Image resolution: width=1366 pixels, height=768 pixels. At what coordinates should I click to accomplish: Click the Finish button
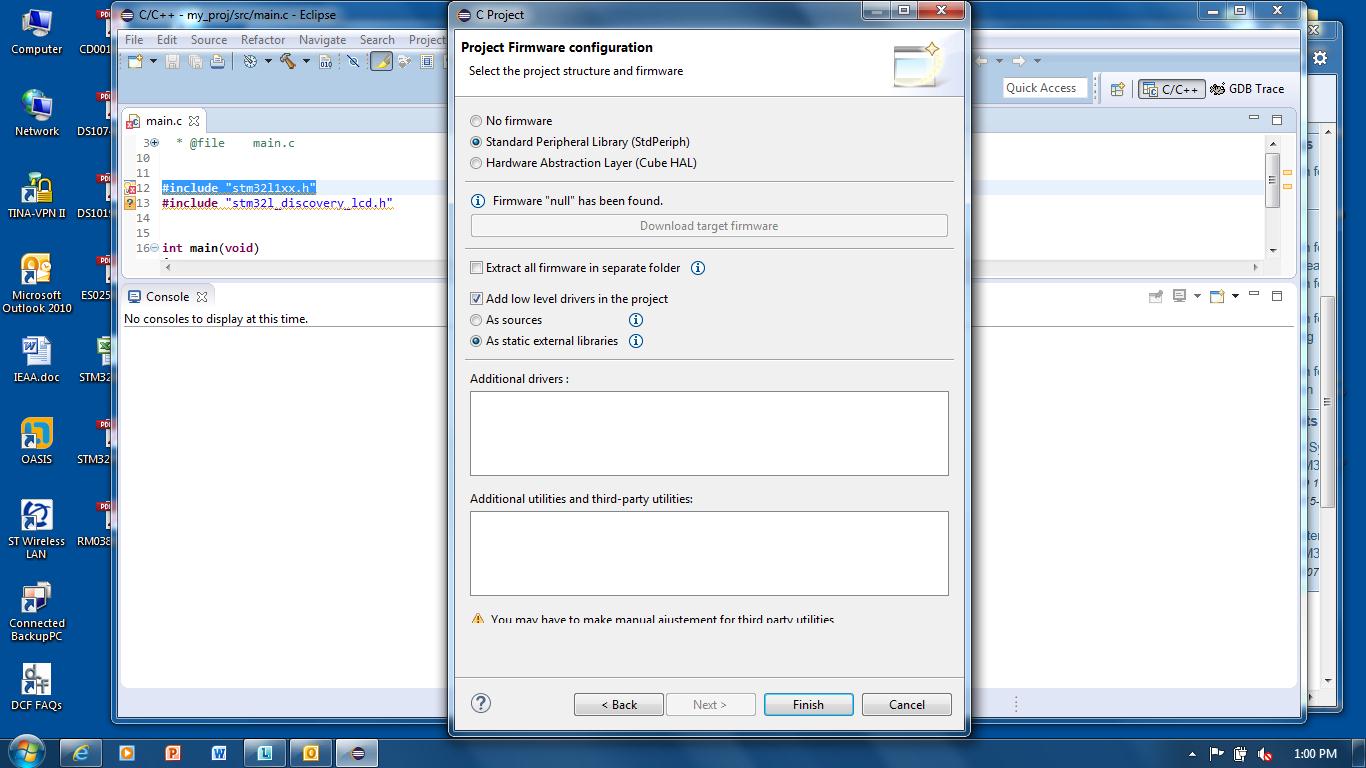[808, 704]
